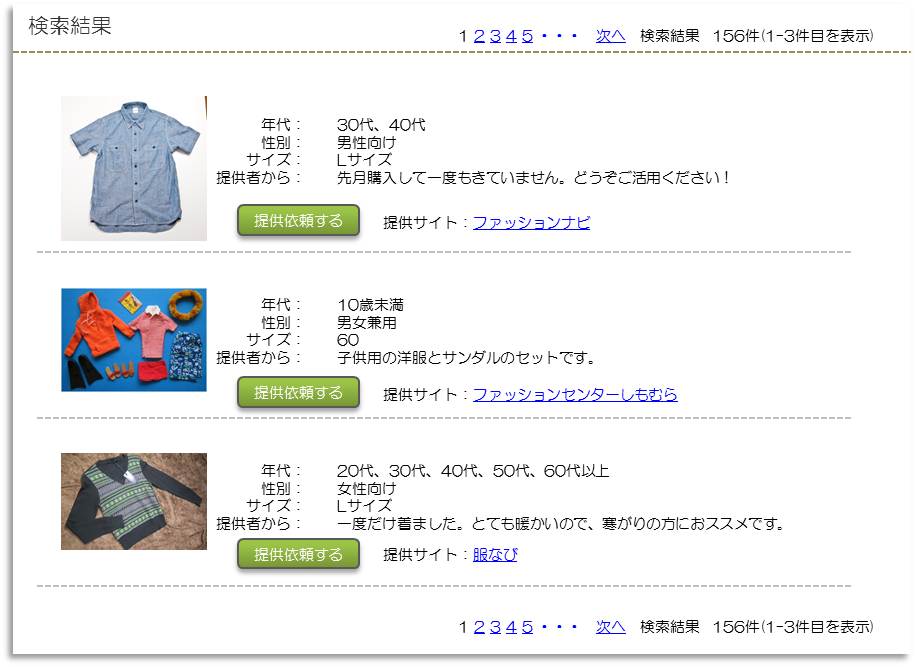
Task: Click 提供依頼する for the Lサイズ men's shirt
Action: point(298,221)
